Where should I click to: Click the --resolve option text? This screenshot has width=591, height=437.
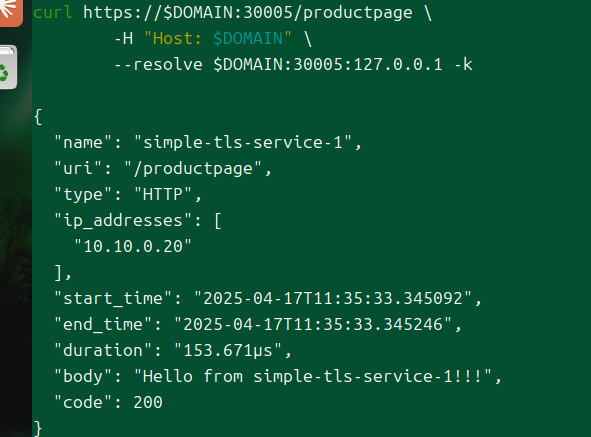pos(159,64)
